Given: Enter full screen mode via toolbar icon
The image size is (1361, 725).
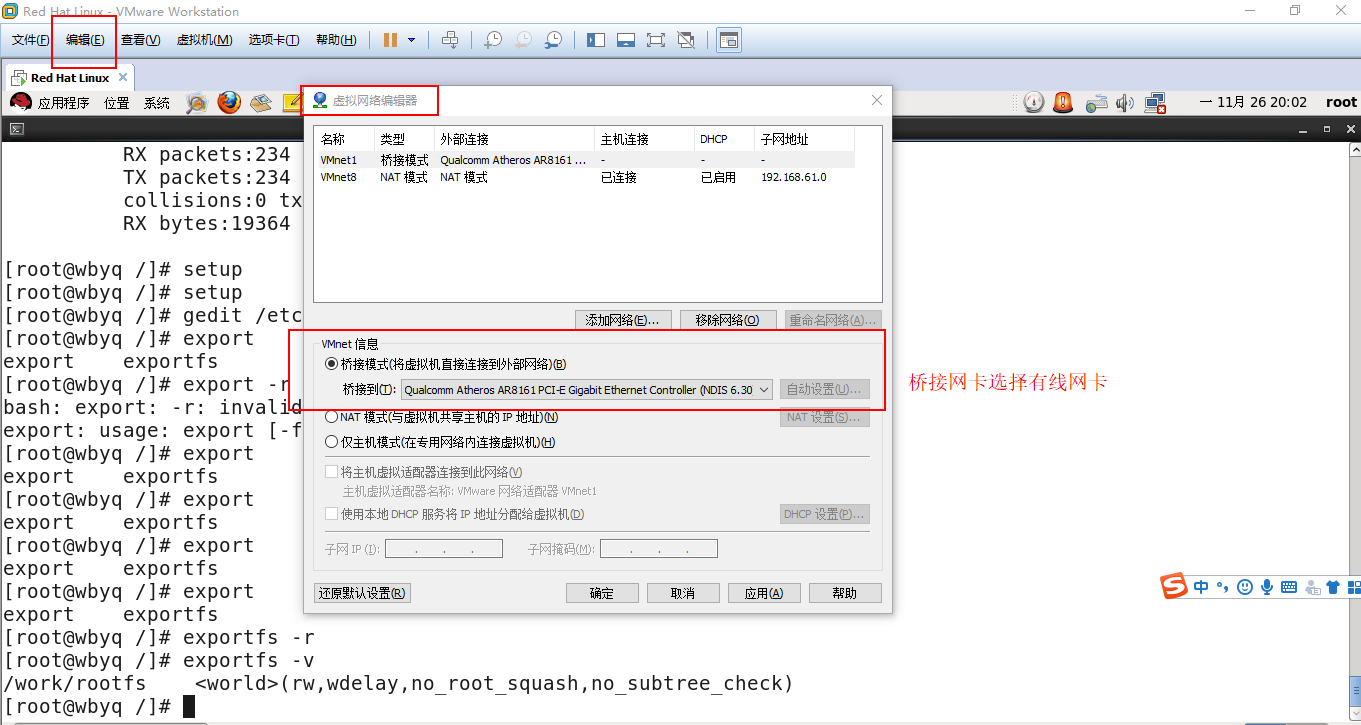Looking at the screenshot, I should (x=656, y=40).
